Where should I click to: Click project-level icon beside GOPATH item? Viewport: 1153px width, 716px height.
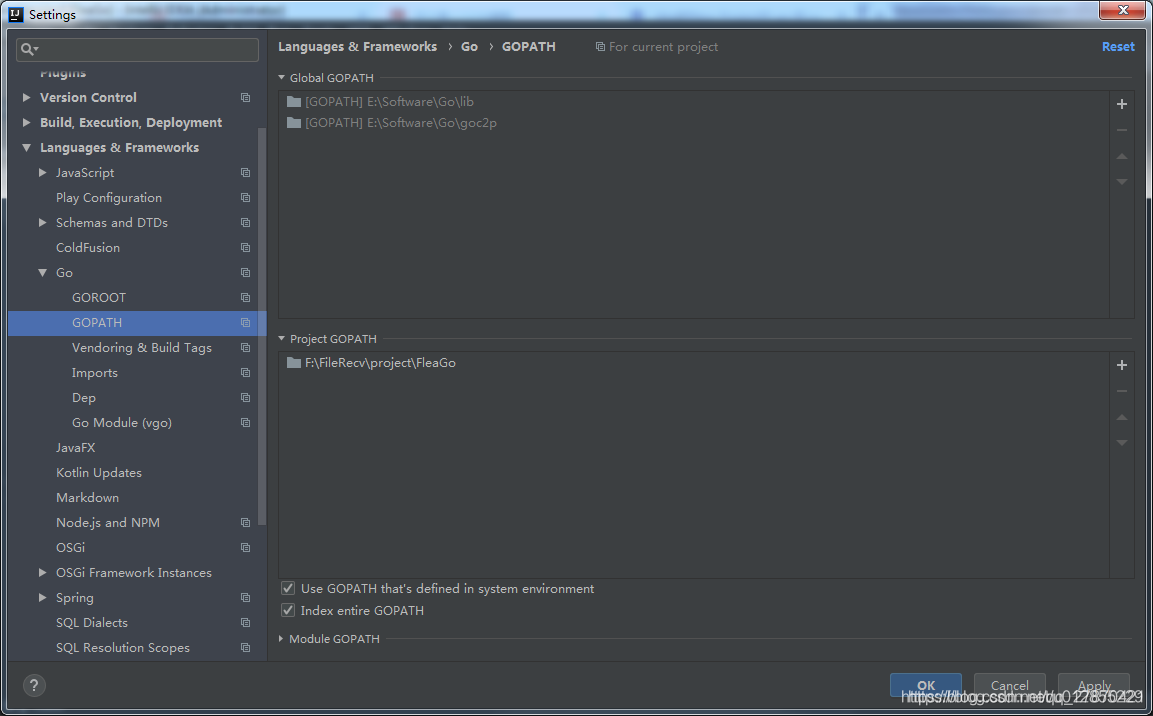pos(246,323)
